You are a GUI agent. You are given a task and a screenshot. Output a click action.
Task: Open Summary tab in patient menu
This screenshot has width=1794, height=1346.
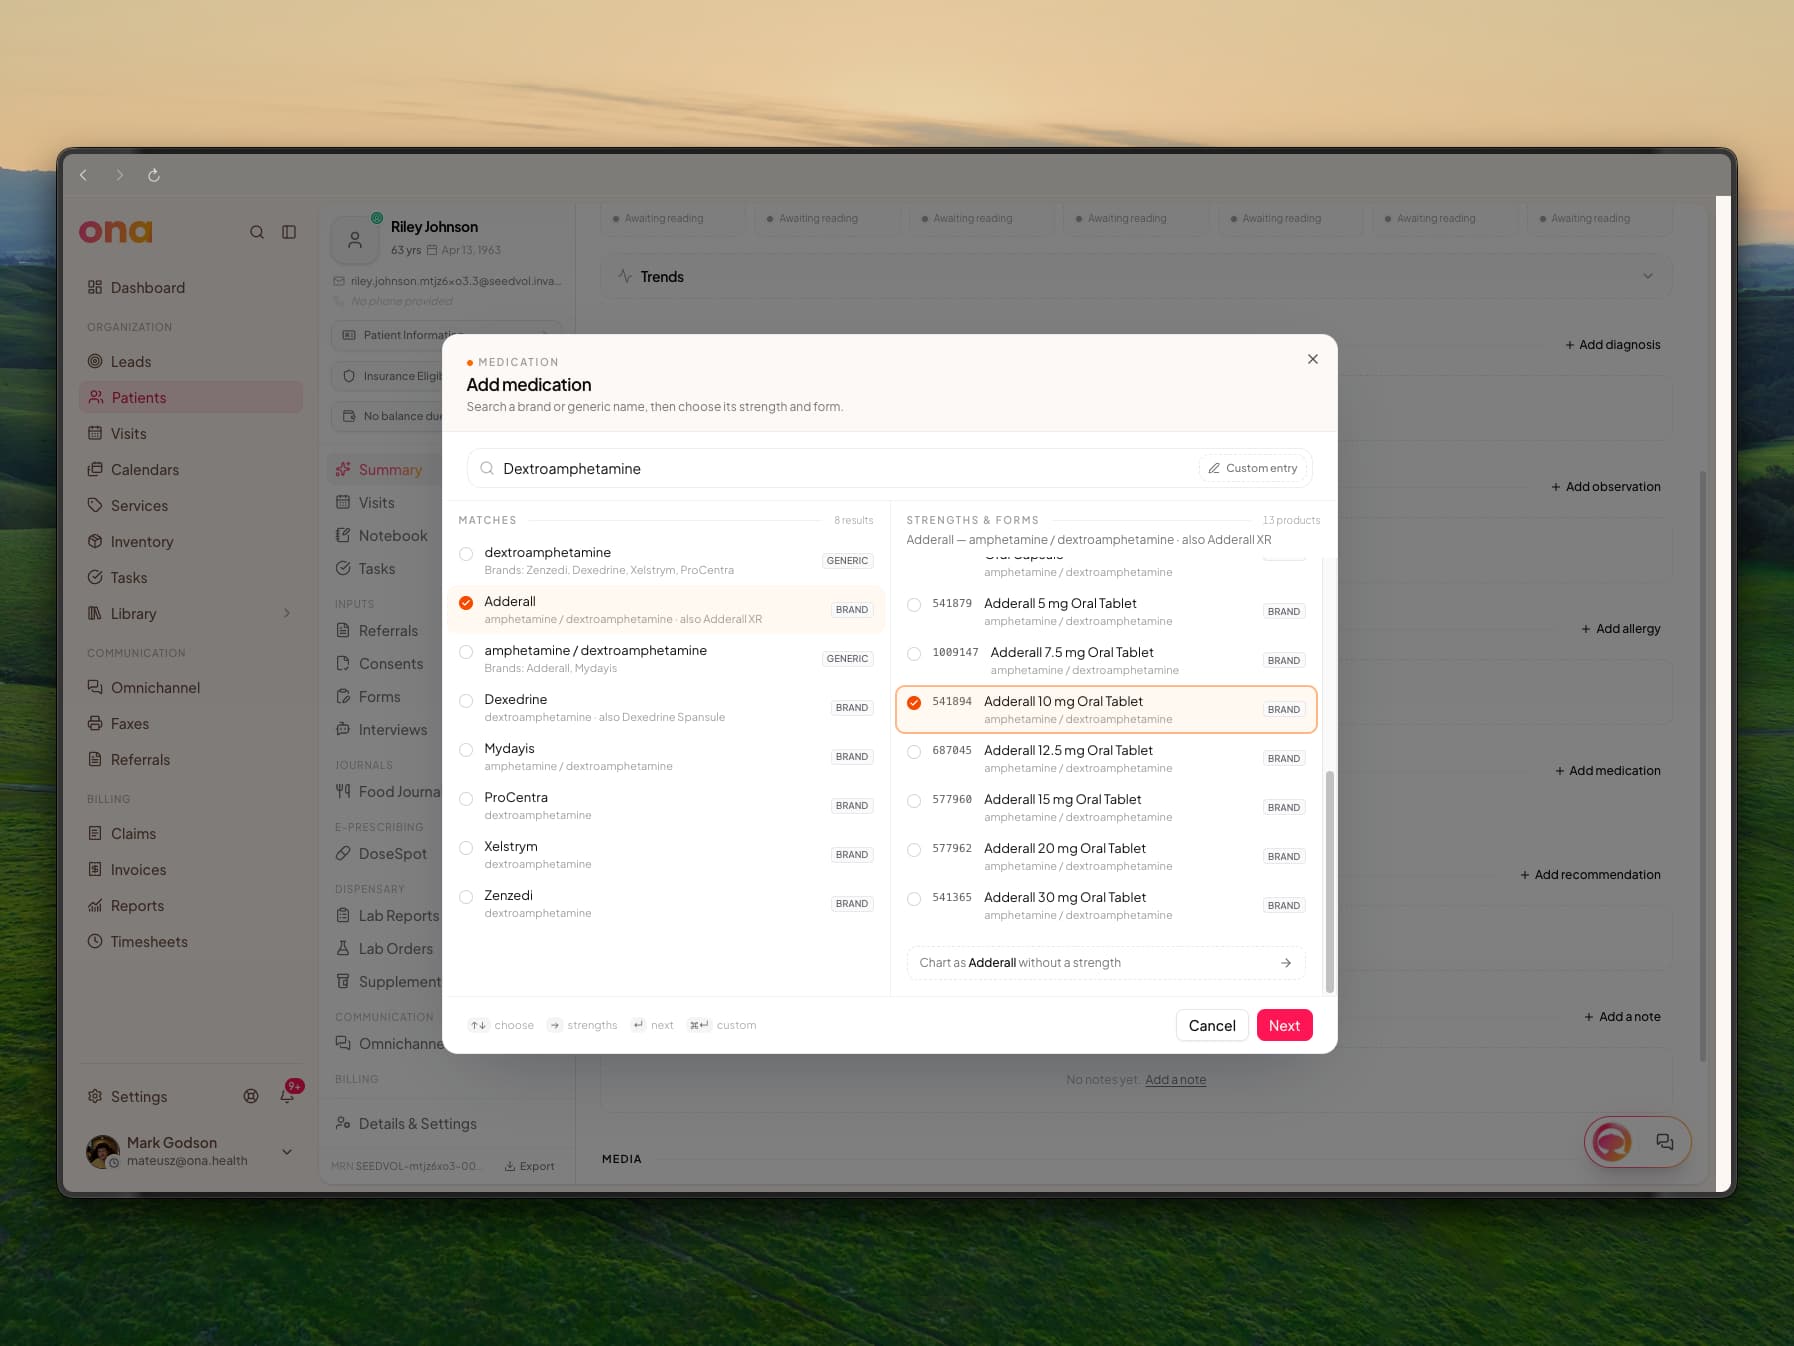coord(385,470)
